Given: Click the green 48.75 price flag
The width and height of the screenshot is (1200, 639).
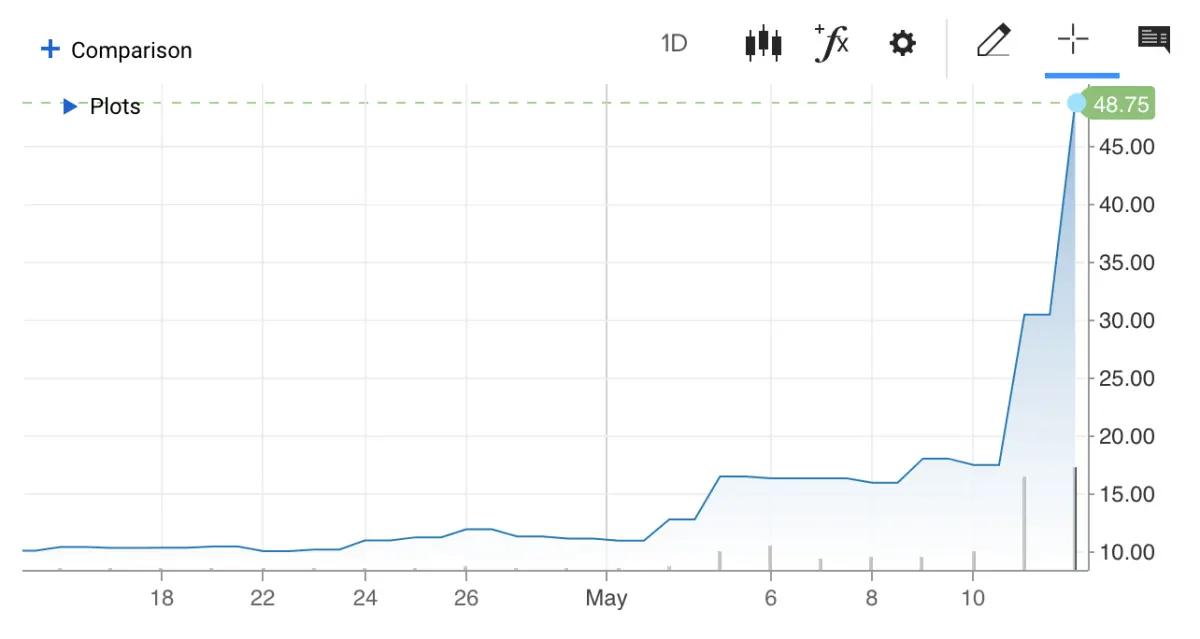Looking at the screenshot, I should [1124, 103].
